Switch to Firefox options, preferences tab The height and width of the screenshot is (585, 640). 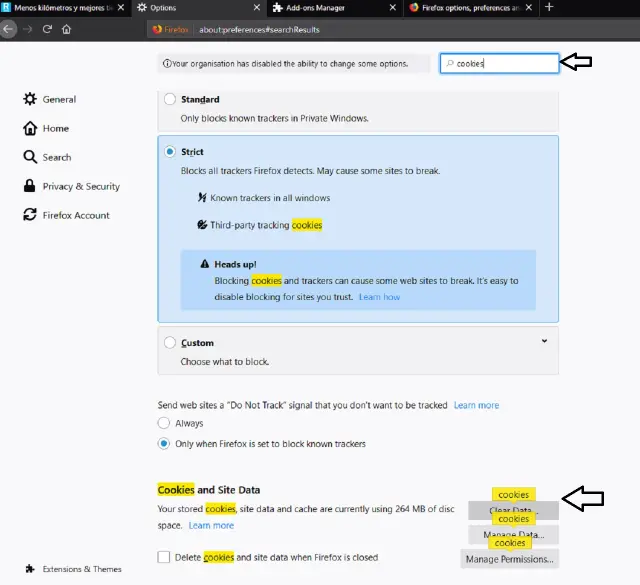tap(470, 7)
